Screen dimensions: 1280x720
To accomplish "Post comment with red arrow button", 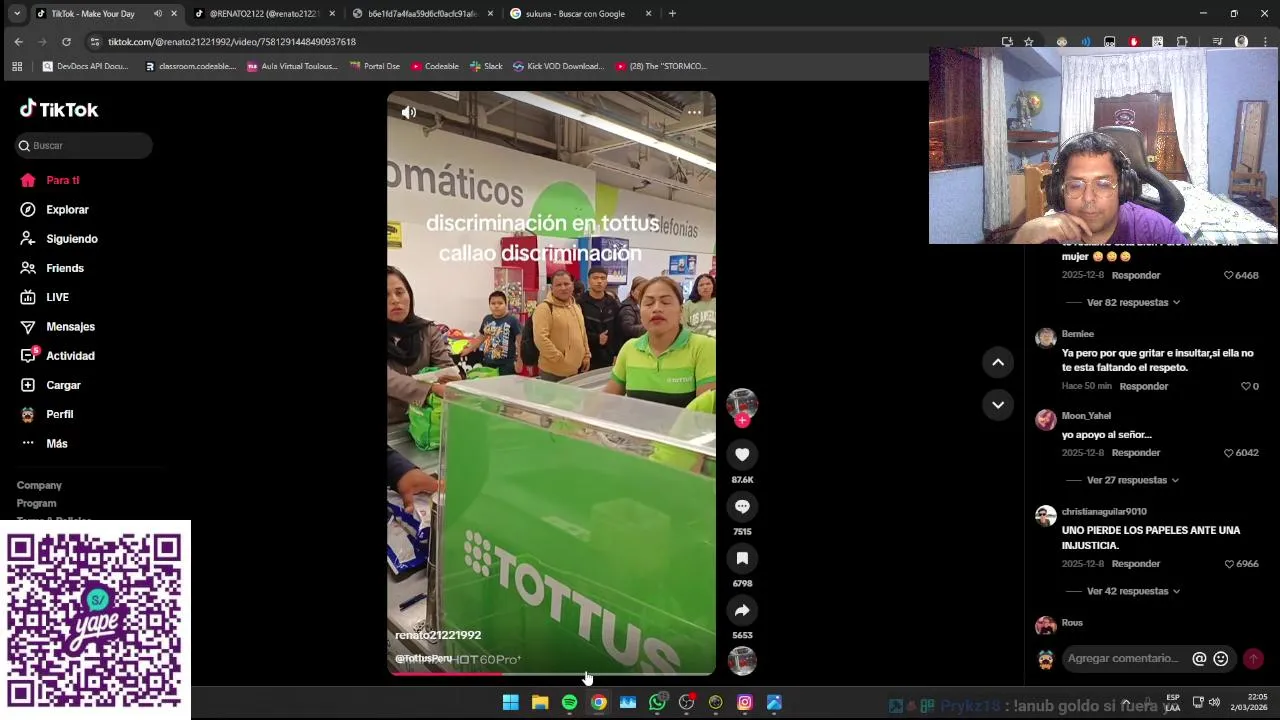I will pyautogui.click(x=1253, y=659).
